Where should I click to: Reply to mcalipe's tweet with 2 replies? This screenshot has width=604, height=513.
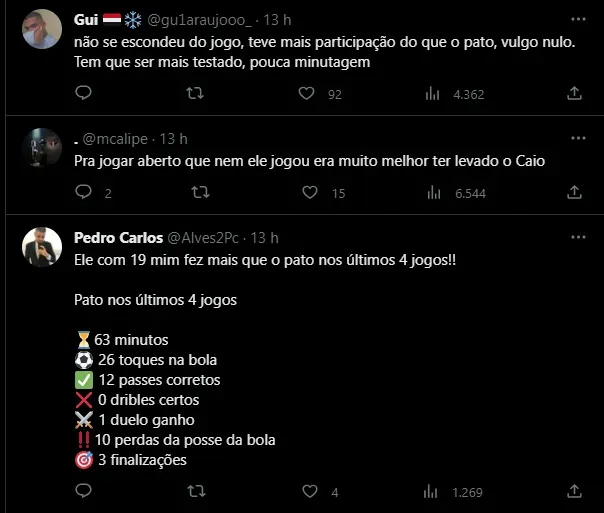point(84,193)
